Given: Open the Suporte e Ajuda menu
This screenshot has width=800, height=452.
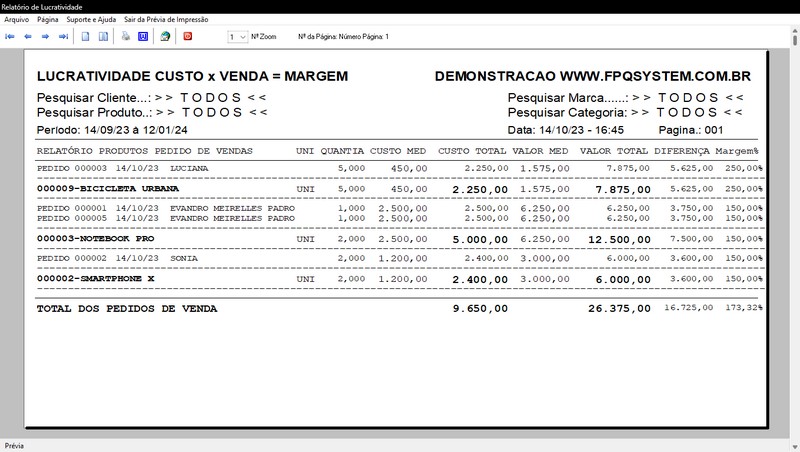Looking at the screenshot, I should (x=91, y=19).
